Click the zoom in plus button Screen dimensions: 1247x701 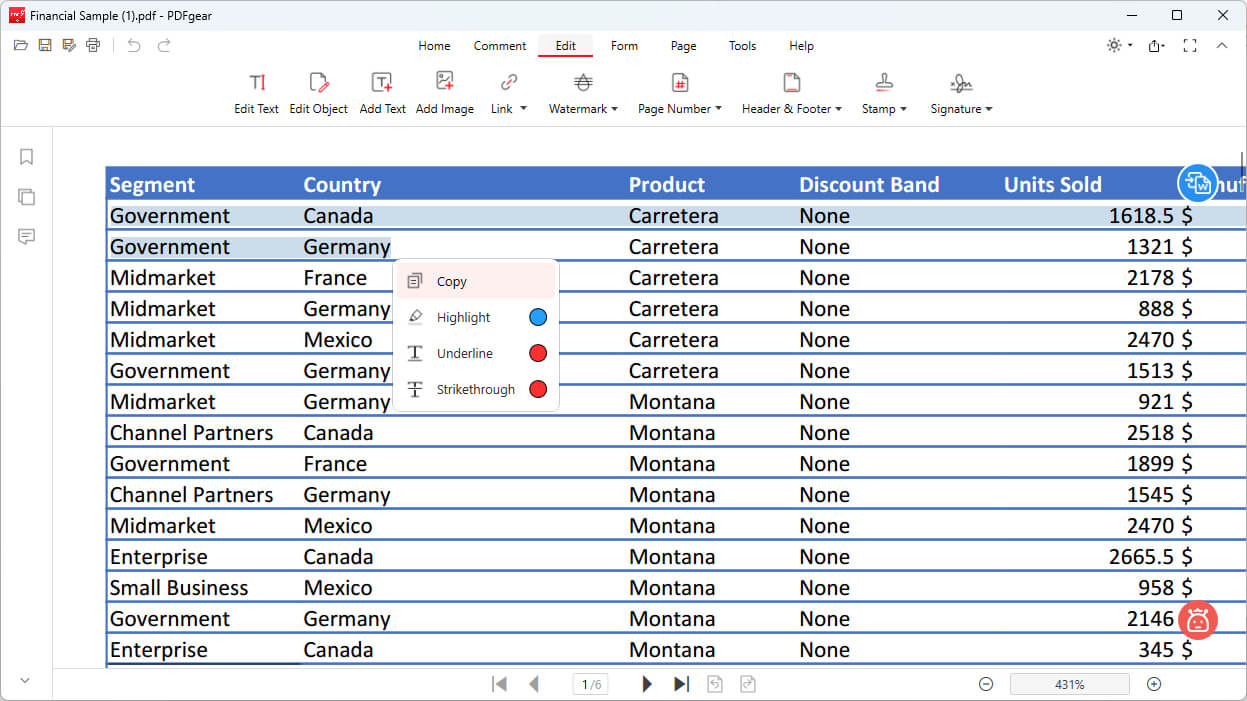point(1153,684)
